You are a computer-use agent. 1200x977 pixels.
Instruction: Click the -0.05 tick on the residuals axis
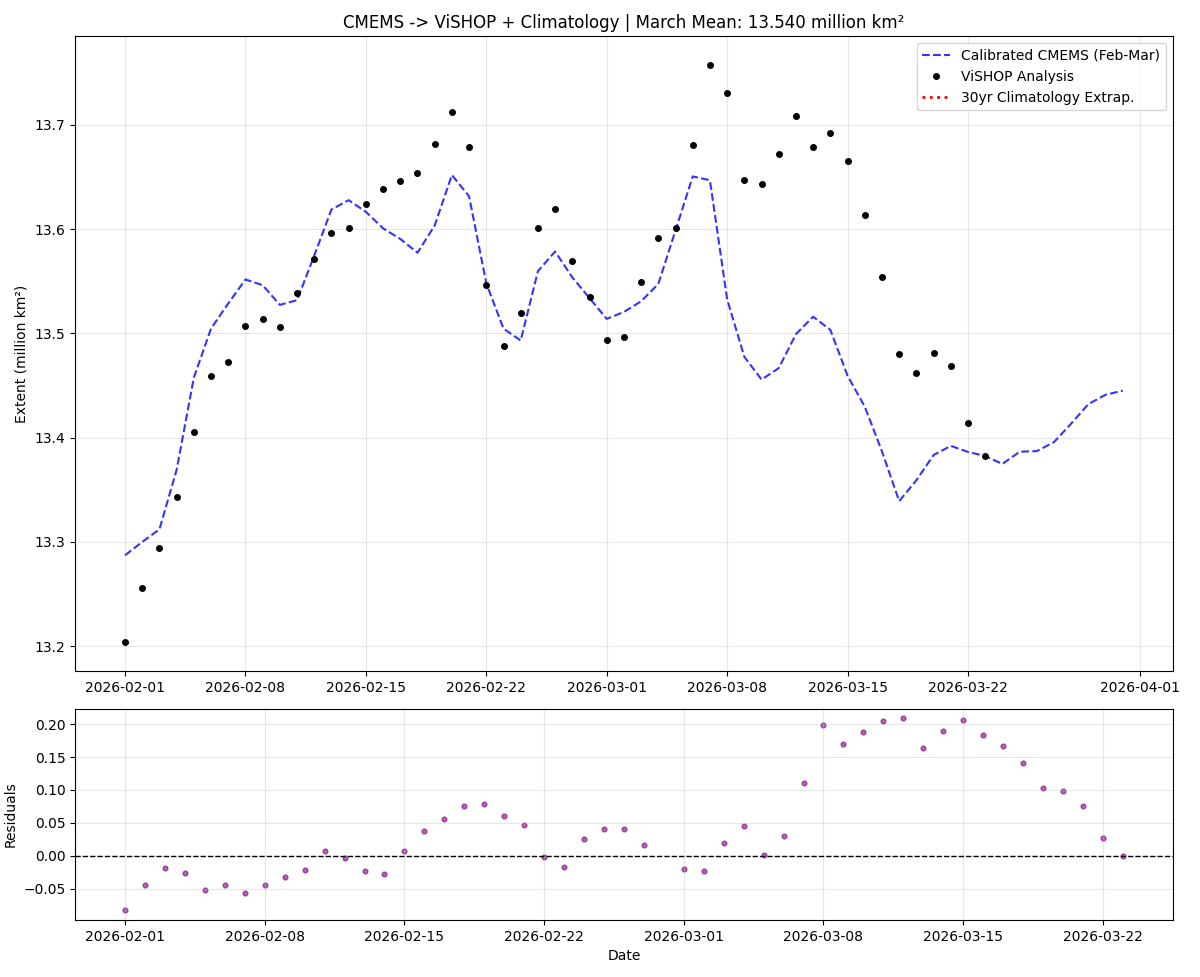click(44, 889)
